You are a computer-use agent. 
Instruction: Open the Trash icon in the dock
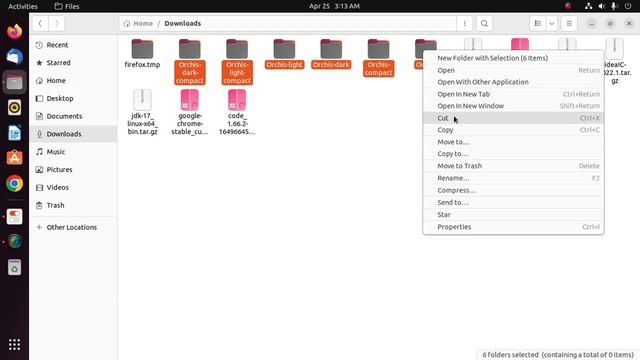click(x=14, y=267)
